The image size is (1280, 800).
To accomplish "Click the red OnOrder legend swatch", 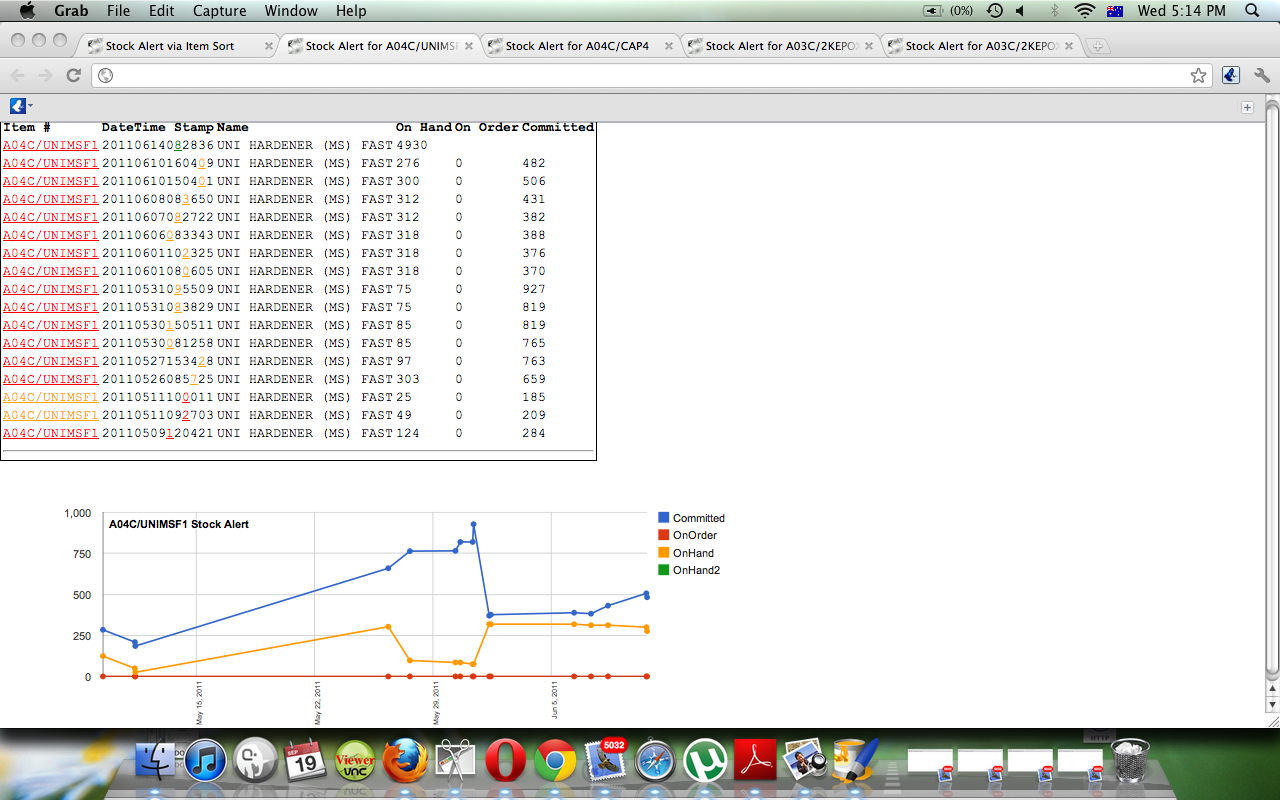I will coord(663,535).
